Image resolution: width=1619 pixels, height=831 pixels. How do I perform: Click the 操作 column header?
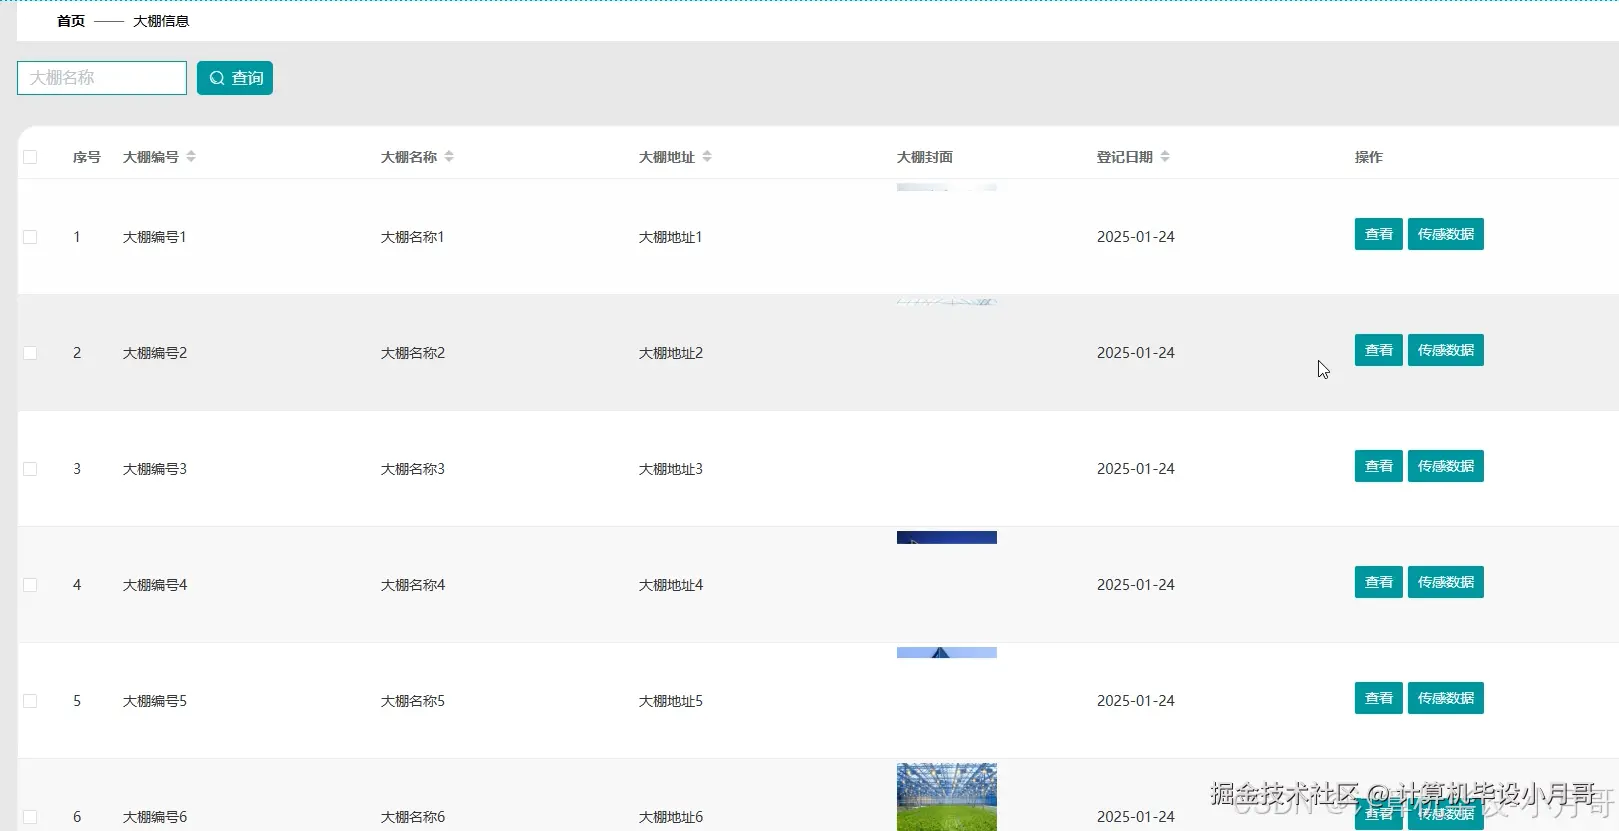(x=1369, y=157)
